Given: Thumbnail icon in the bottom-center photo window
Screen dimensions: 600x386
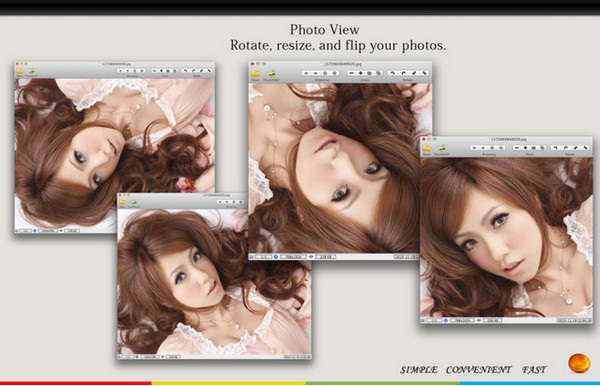Looking at the screenshot, I should click(x=134, y=203).
